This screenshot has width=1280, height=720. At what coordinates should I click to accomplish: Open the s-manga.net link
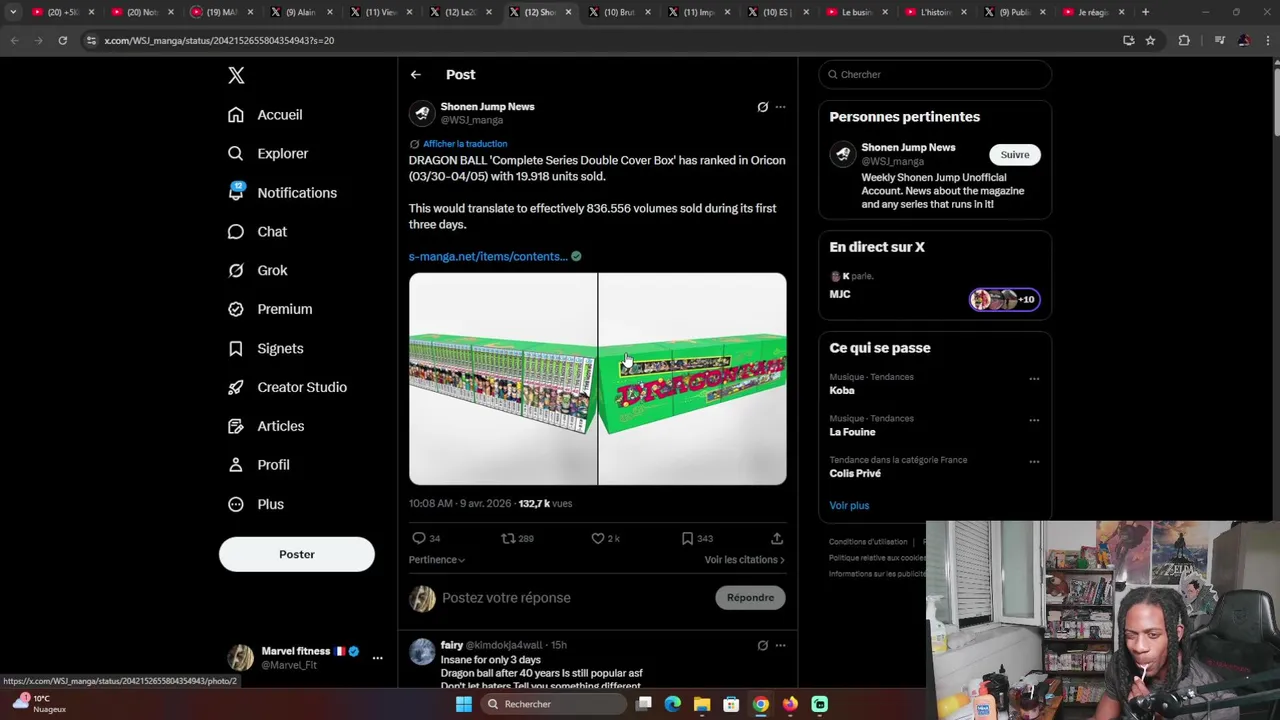[x=488, y=257]
